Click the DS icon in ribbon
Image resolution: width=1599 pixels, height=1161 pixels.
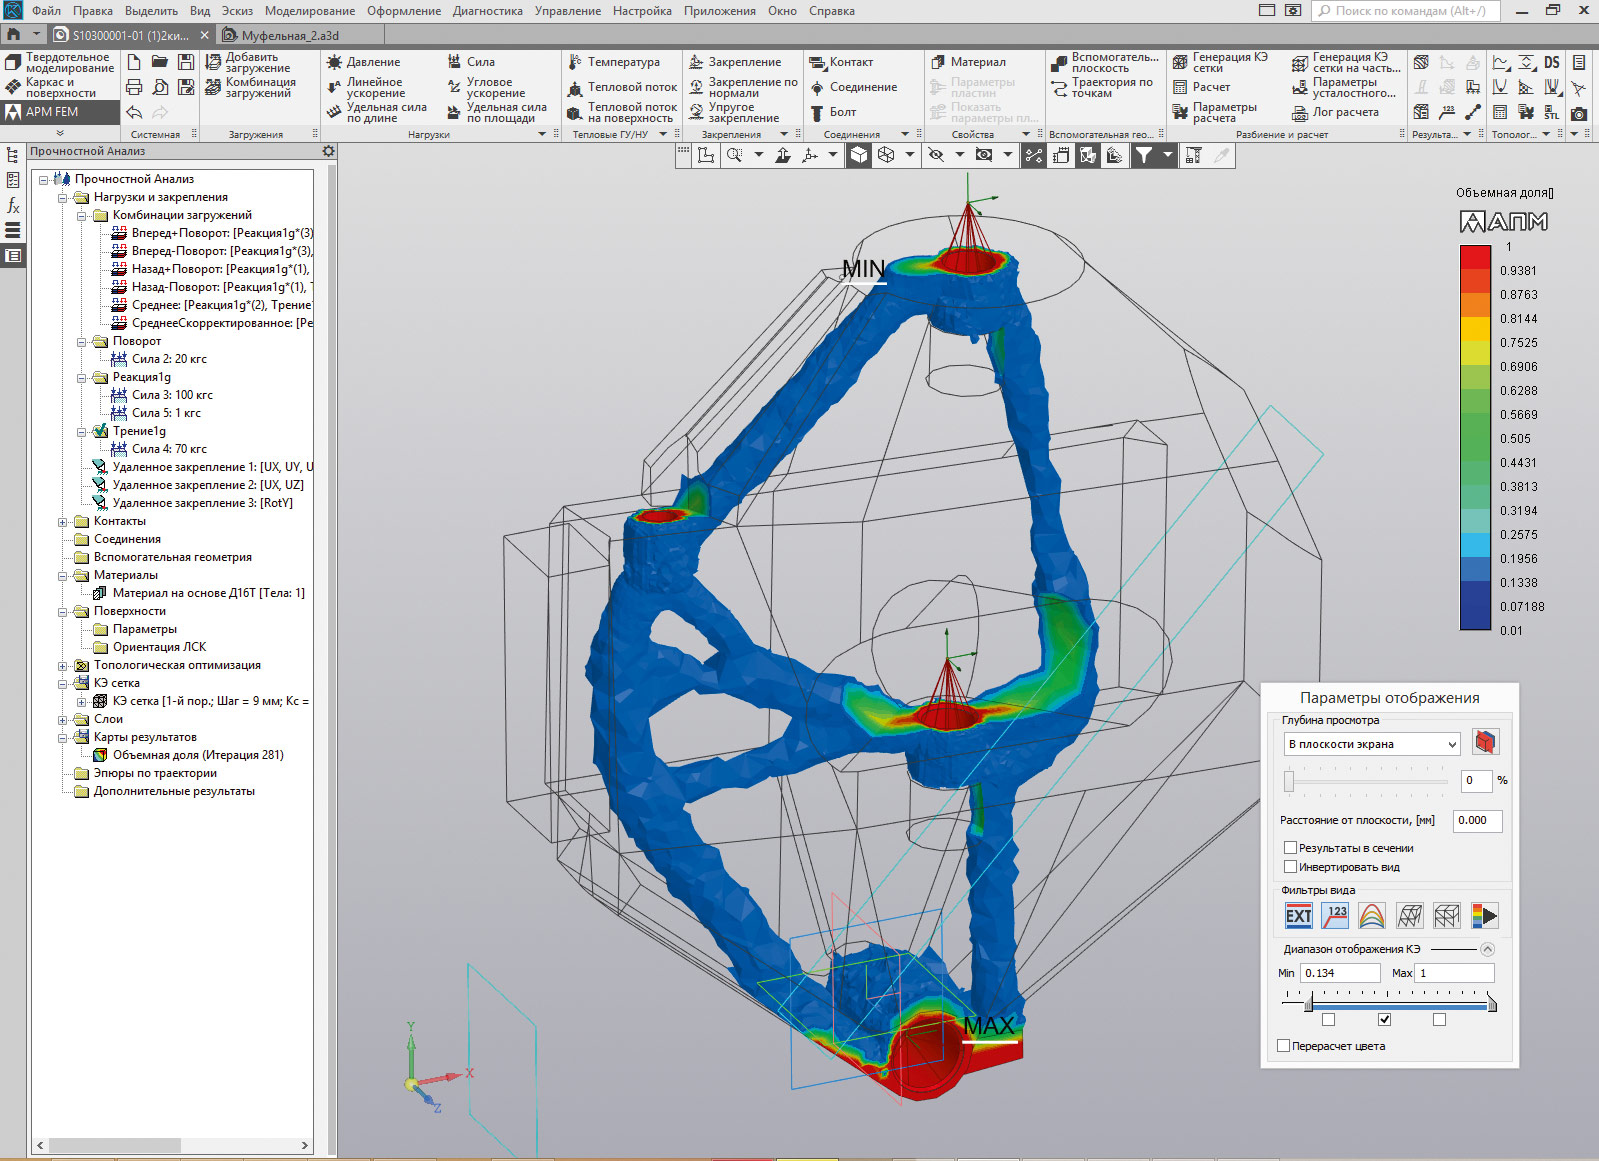pos(1552,62)
